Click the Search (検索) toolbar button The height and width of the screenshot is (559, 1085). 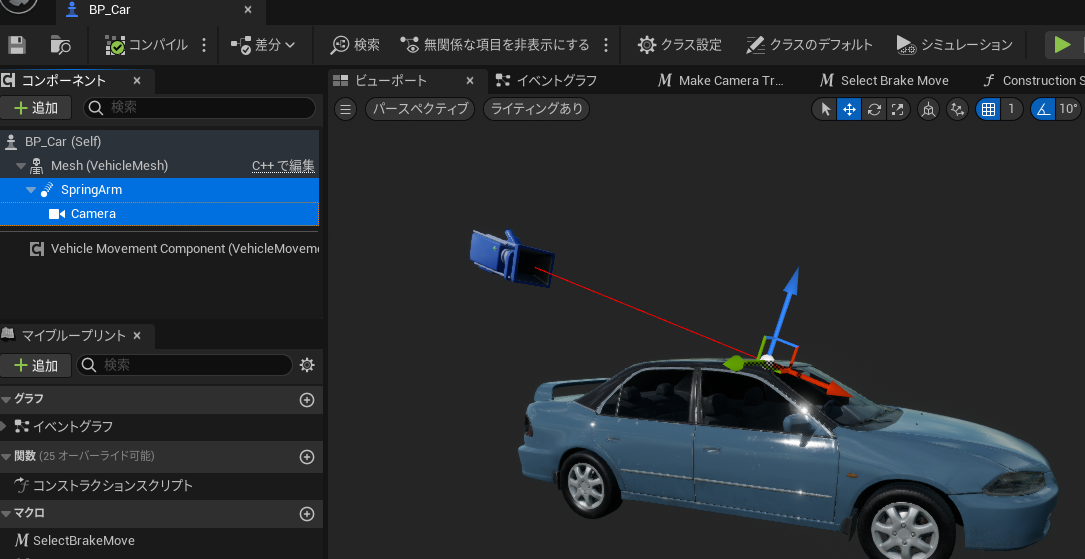355,45
